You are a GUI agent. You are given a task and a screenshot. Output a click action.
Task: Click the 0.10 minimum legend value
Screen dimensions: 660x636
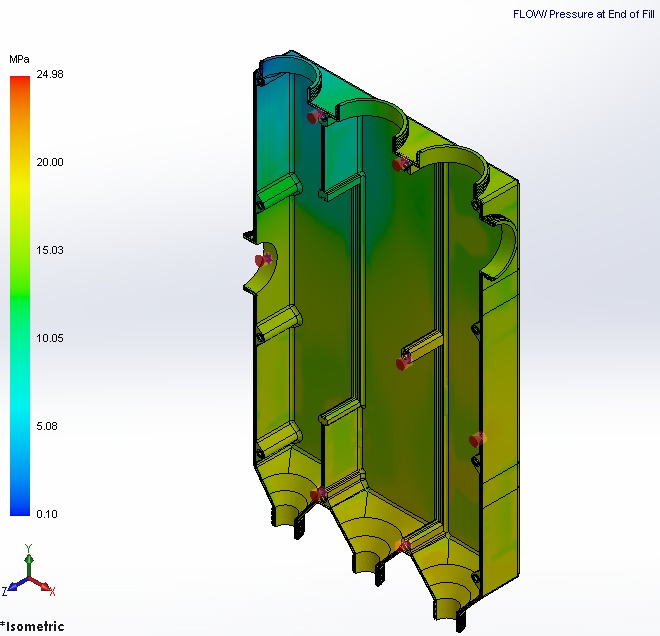[x=47, y=514]
